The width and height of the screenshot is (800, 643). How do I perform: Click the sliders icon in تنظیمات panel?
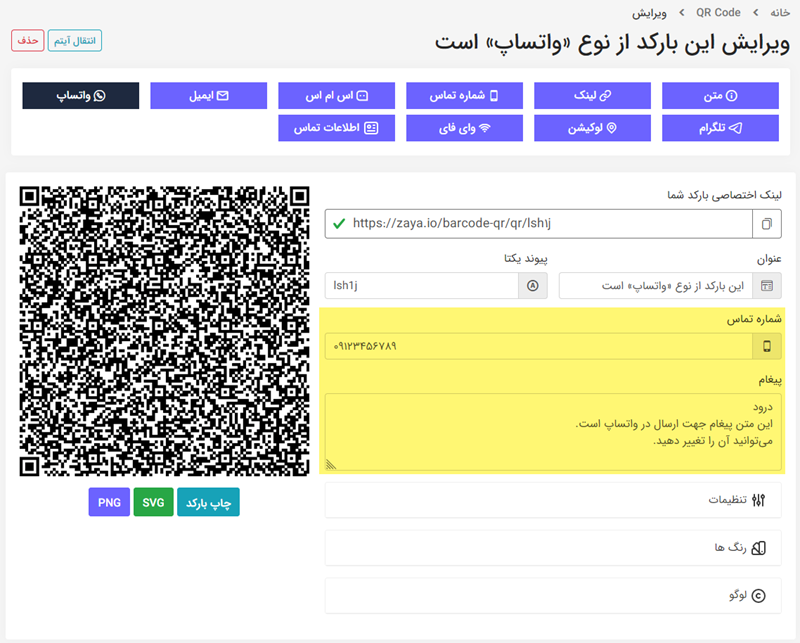tap(758, 500)
